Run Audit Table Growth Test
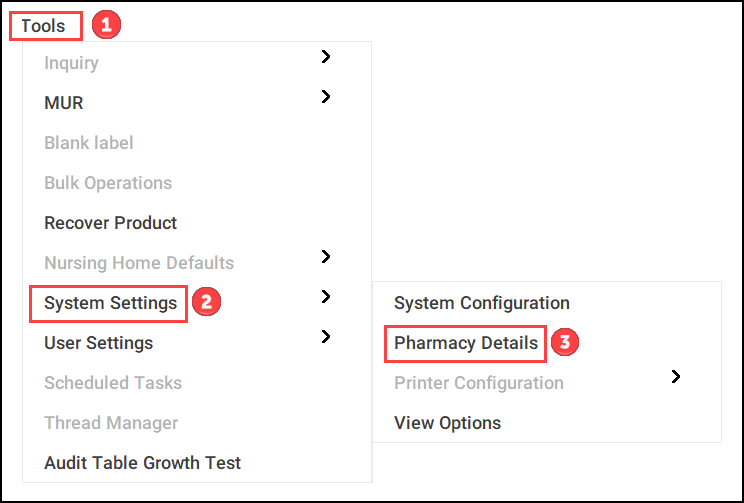This screenshot has width=744, height=503. click(x=142, y=463)
